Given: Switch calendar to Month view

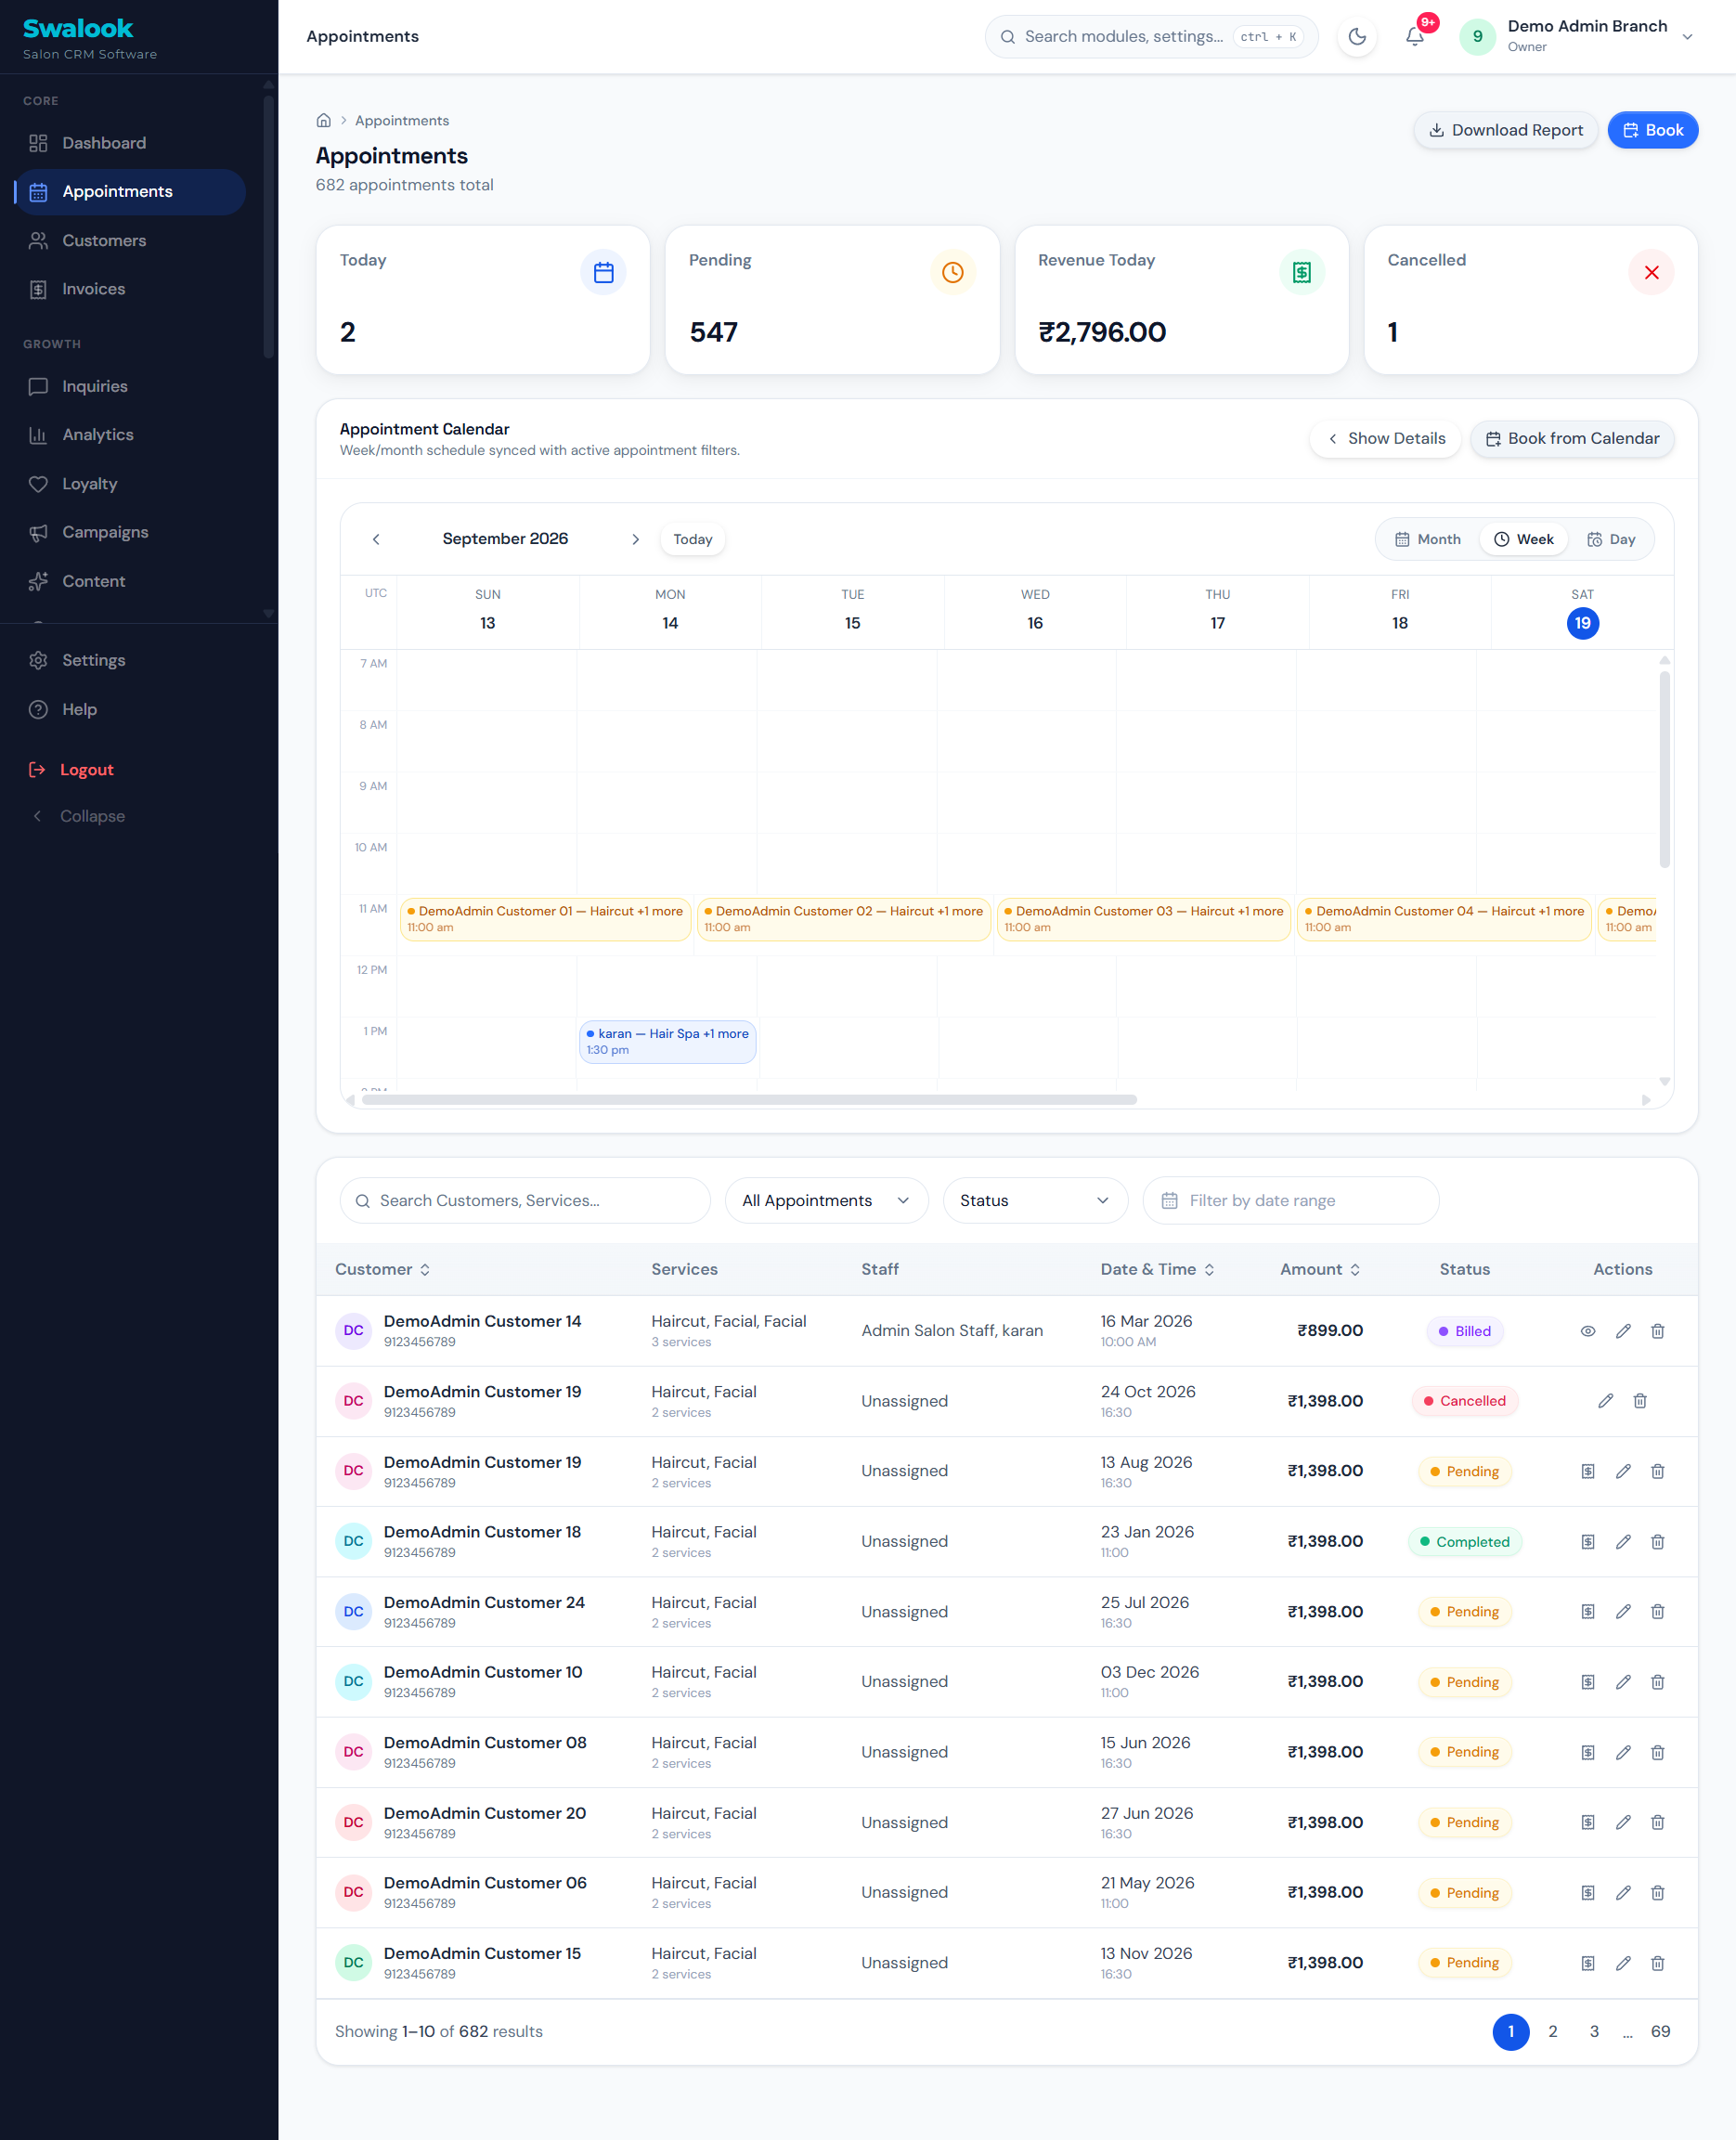Looking at the screenshot, I should 1428,539.
